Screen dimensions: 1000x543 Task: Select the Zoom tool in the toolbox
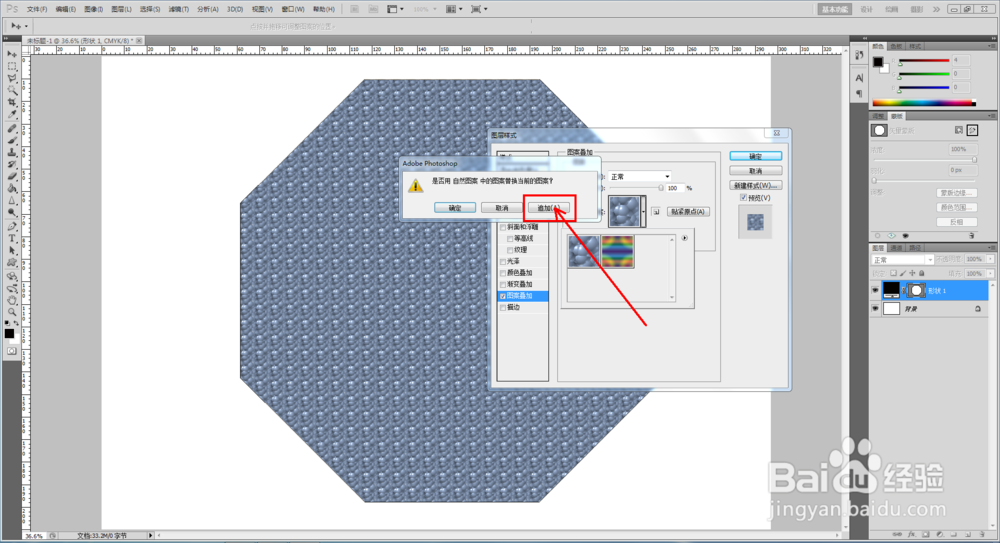[11, 312]
